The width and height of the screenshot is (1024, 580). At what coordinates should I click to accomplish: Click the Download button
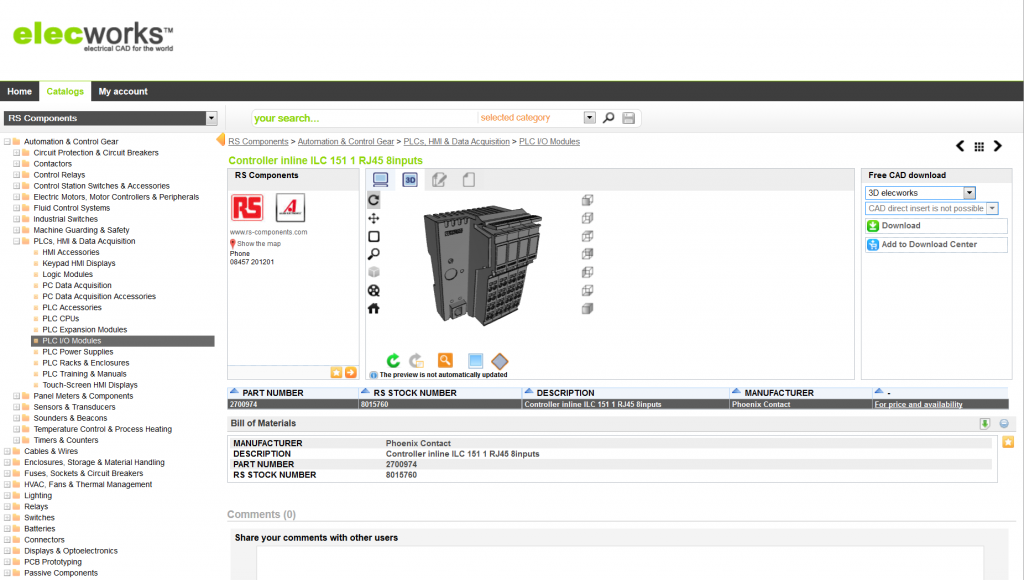pyautogui.click(x=936, y=226)
